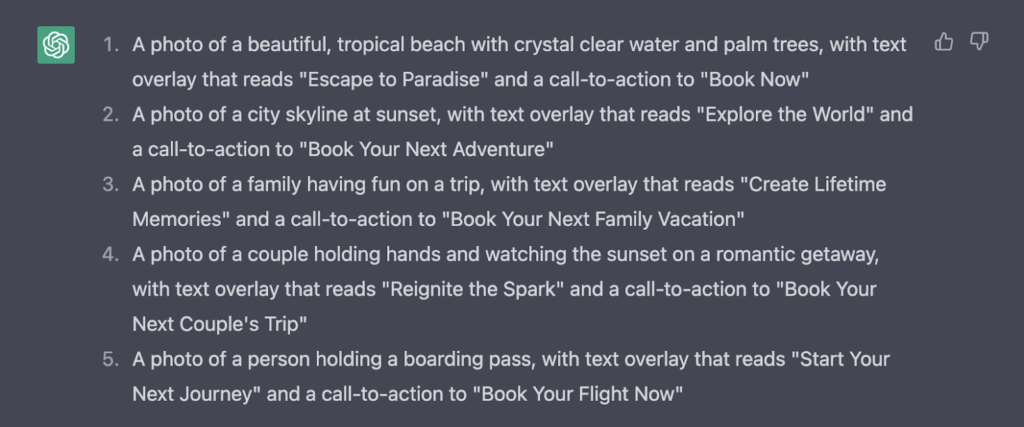Click list number 2 marker
The image size is (1024, 427).
pos(110,115)
